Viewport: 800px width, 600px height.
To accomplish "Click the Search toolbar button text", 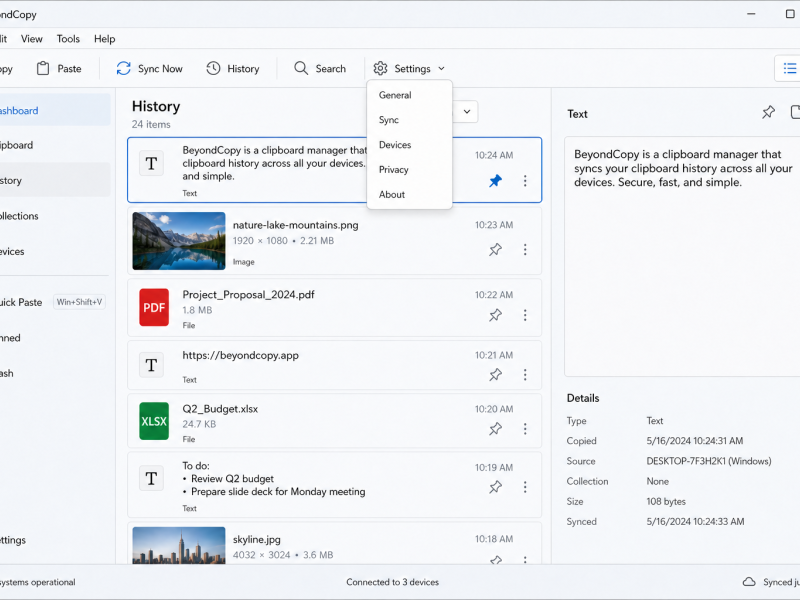I will point(331,68).
